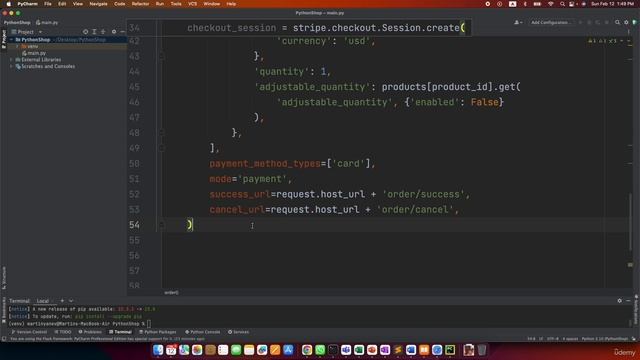640x360 pixels.
Task: Open the Tools menu
Action: click(x=176, y=4)
